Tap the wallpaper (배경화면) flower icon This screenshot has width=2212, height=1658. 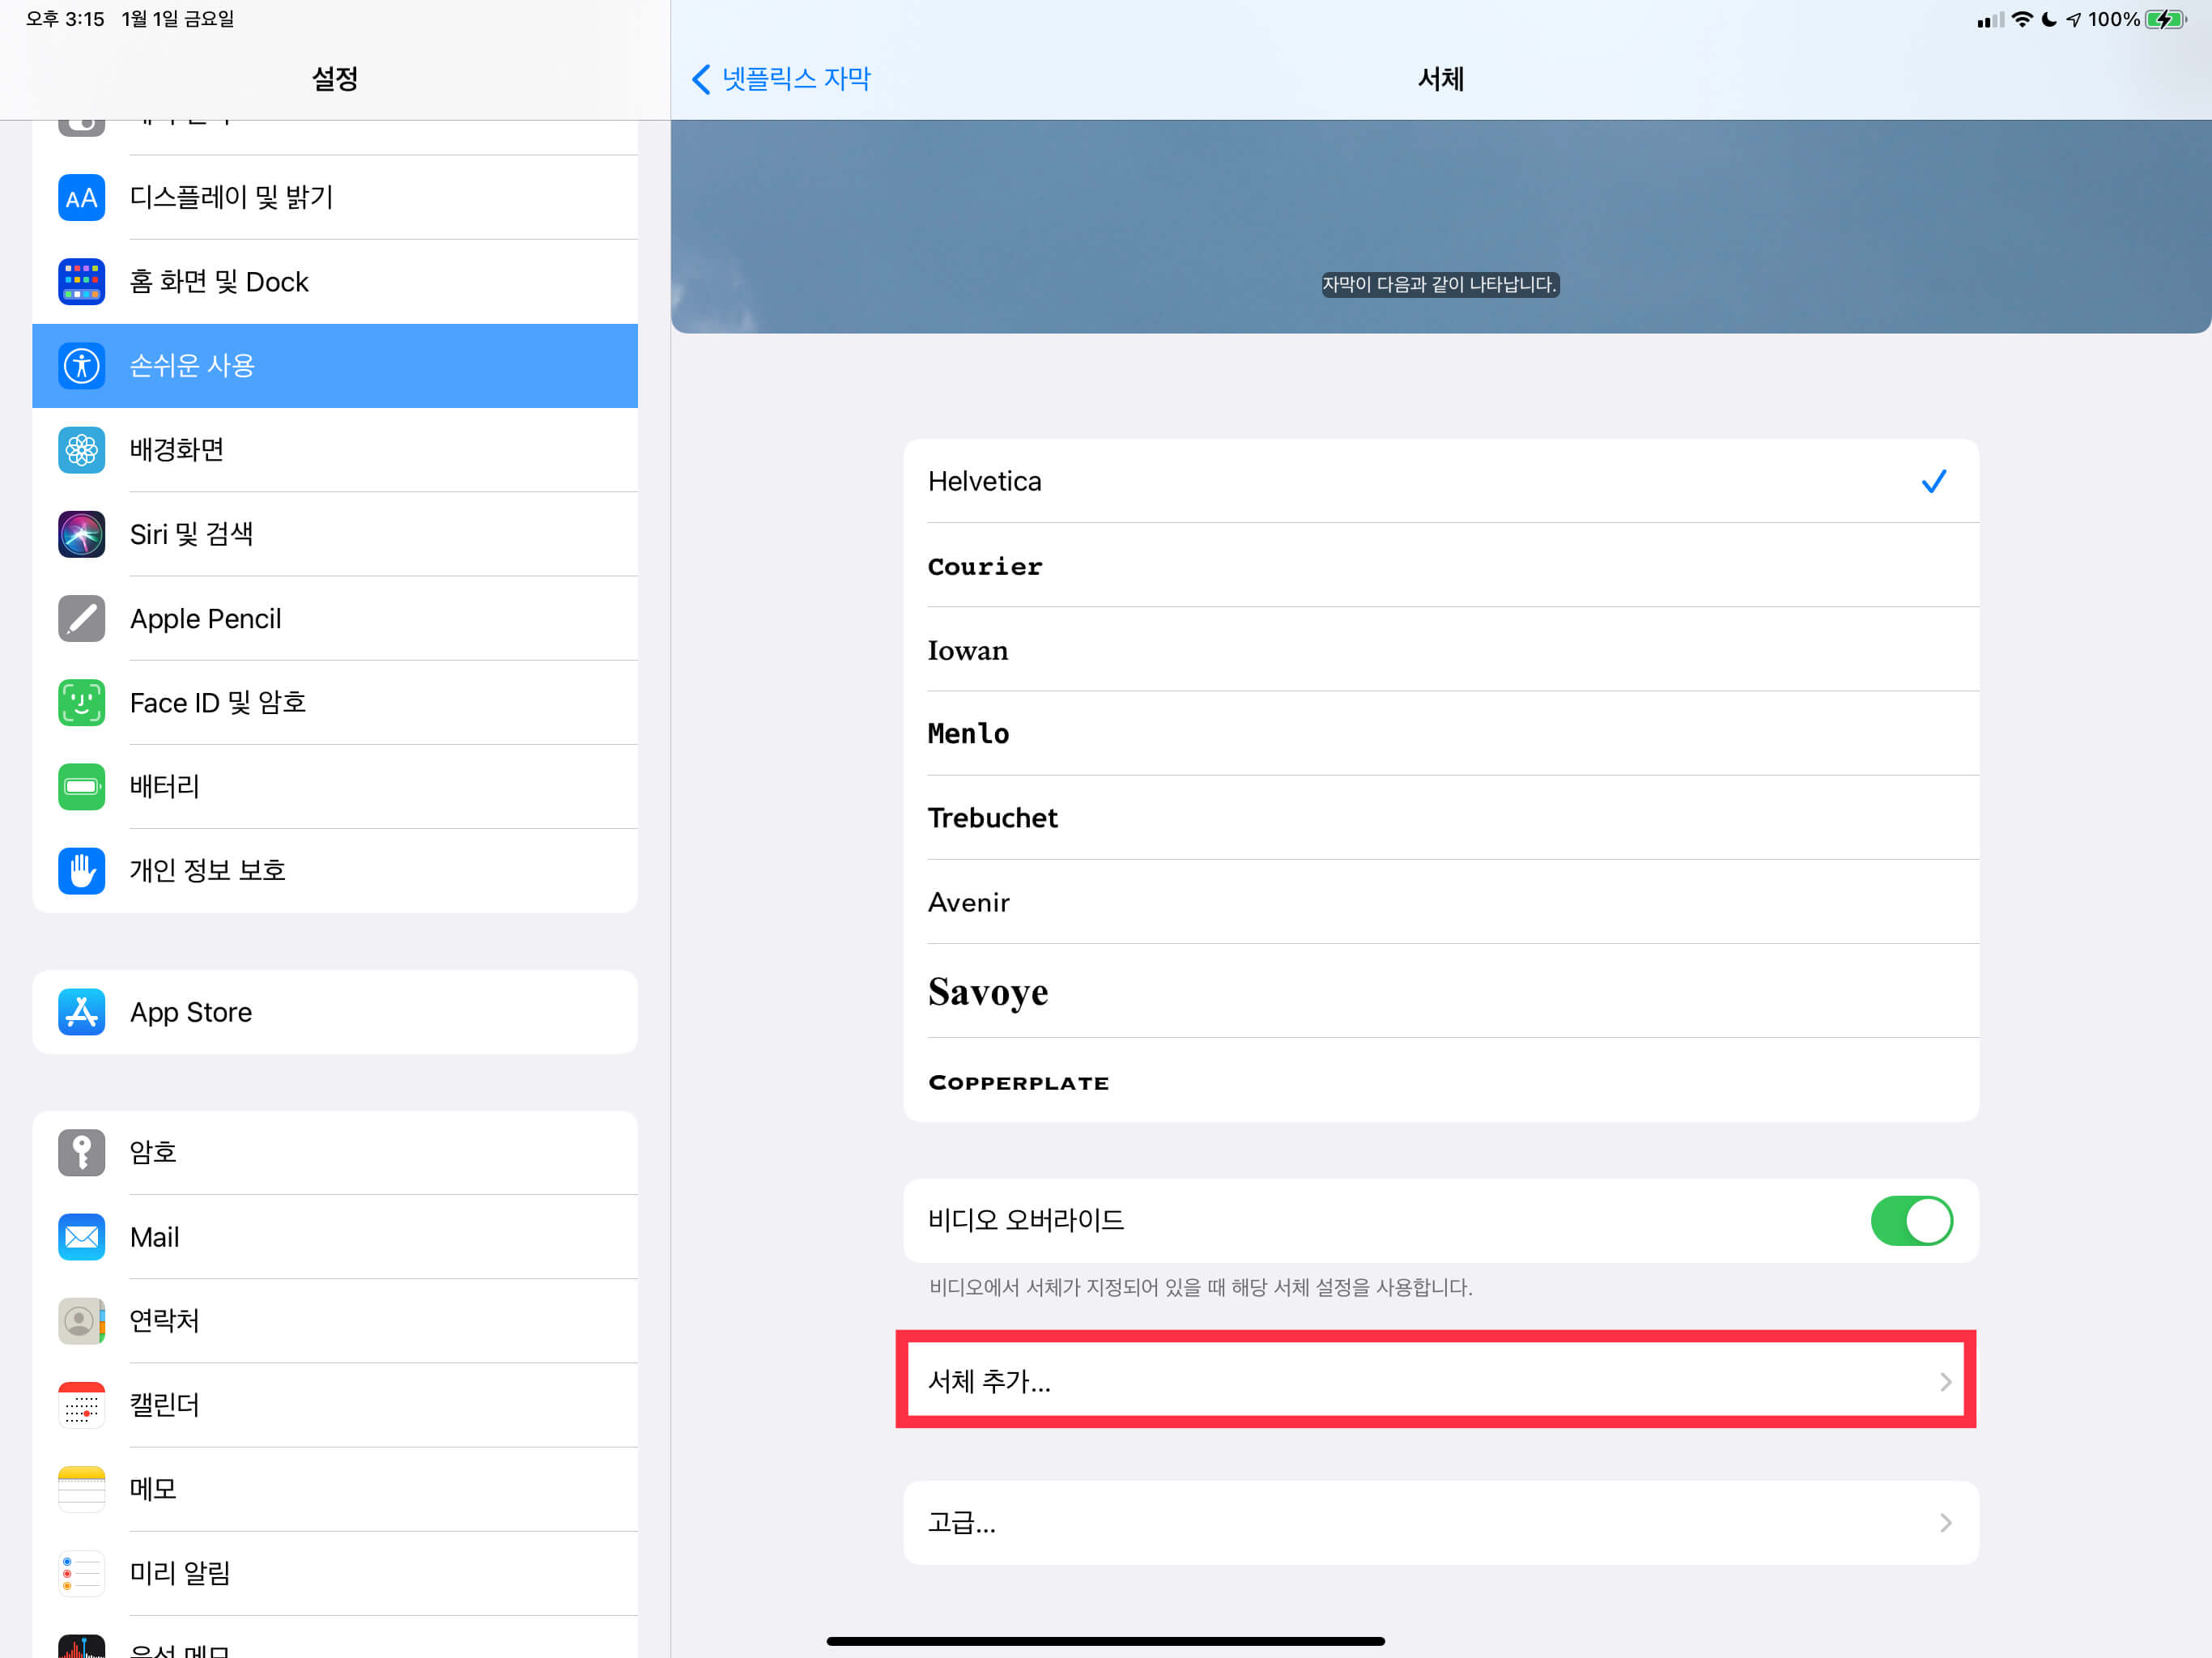[81, 450]
